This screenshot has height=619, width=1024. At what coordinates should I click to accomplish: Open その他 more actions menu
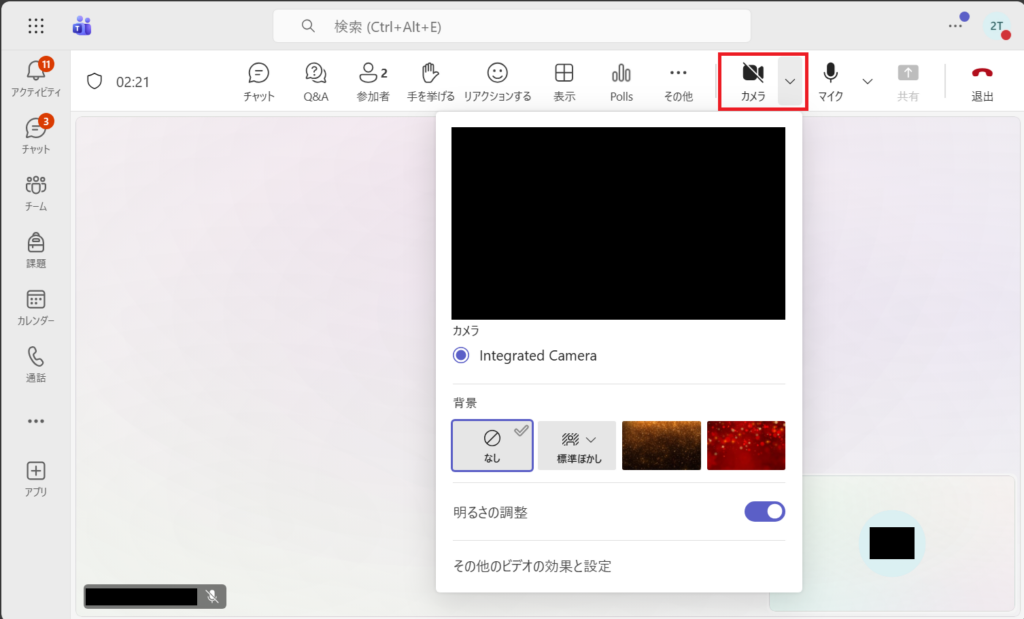point(678,81)
